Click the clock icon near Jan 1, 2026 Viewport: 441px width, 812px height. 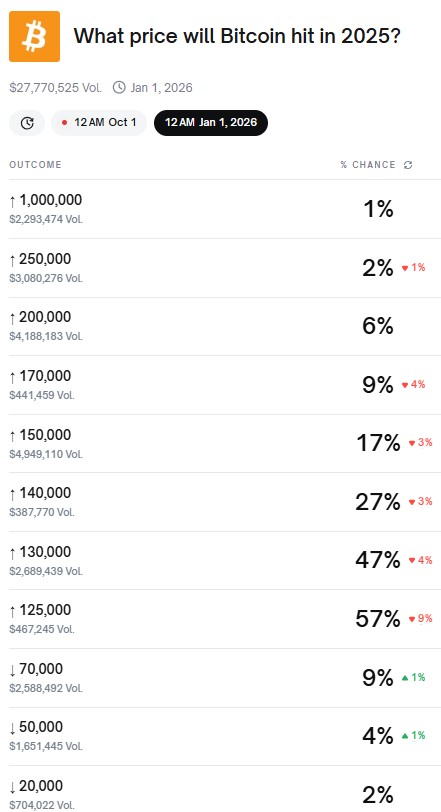point(119,88)
